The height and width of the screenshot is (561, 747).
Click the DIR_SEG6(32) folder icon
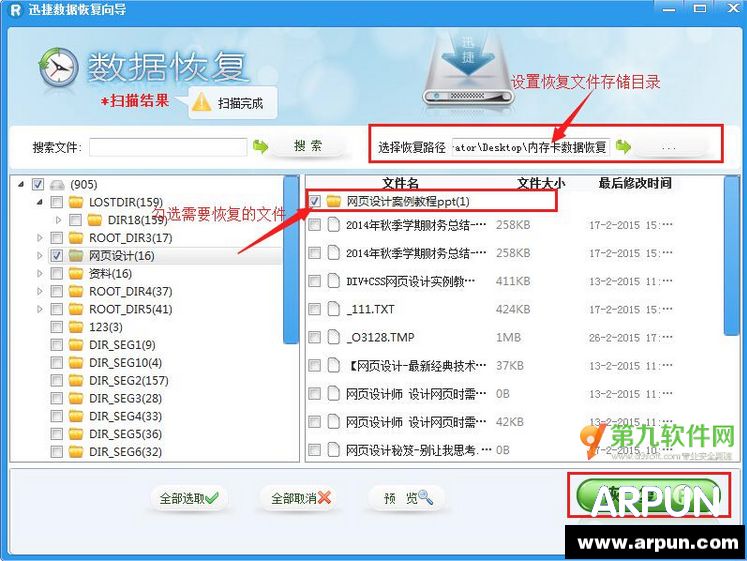point(76,451)
